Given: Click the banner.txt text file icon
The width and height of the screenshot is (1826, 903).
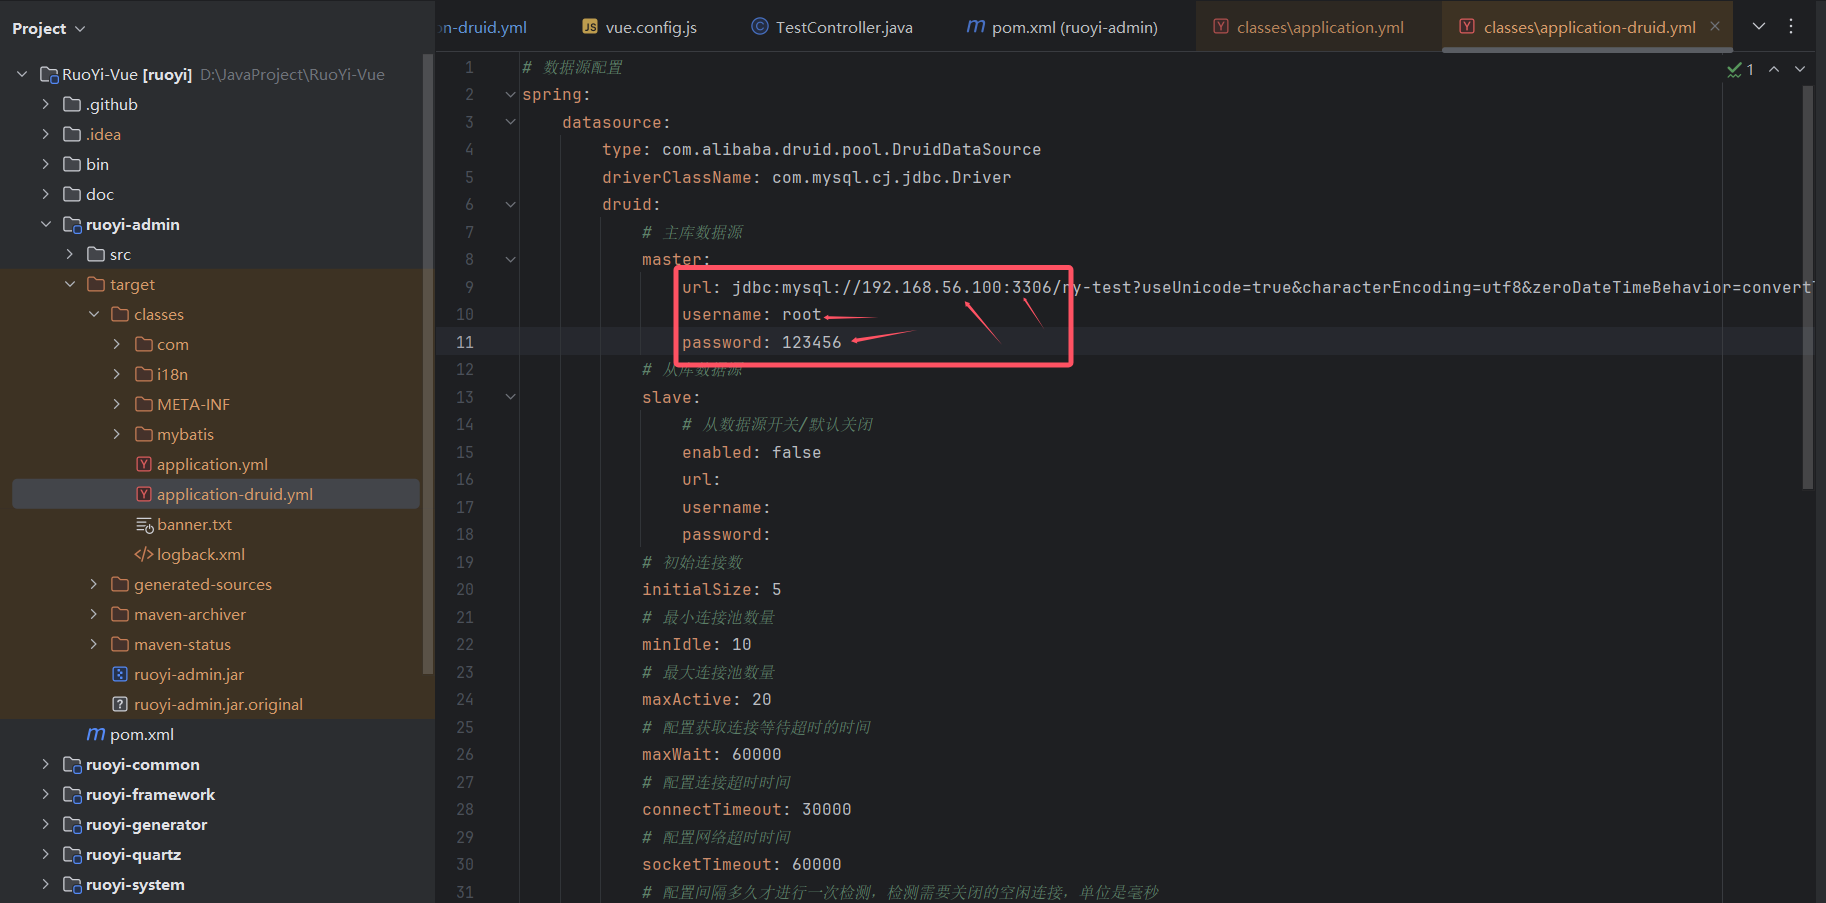Looking at the screenshot, I should pos(144,525).
